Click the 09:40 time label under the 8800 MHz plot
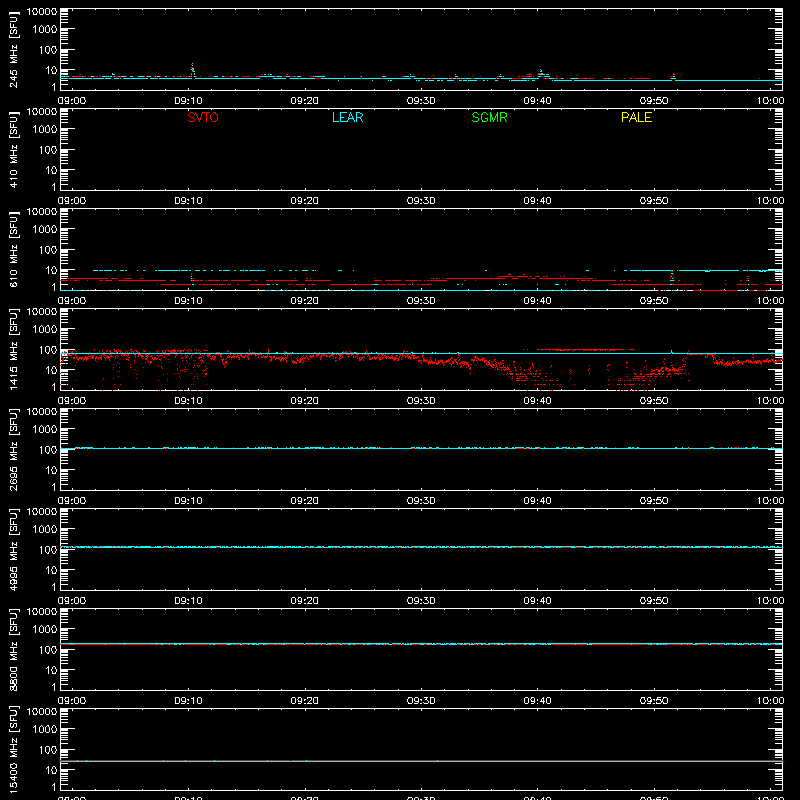The image size is (800, 800). click(537, 701)
